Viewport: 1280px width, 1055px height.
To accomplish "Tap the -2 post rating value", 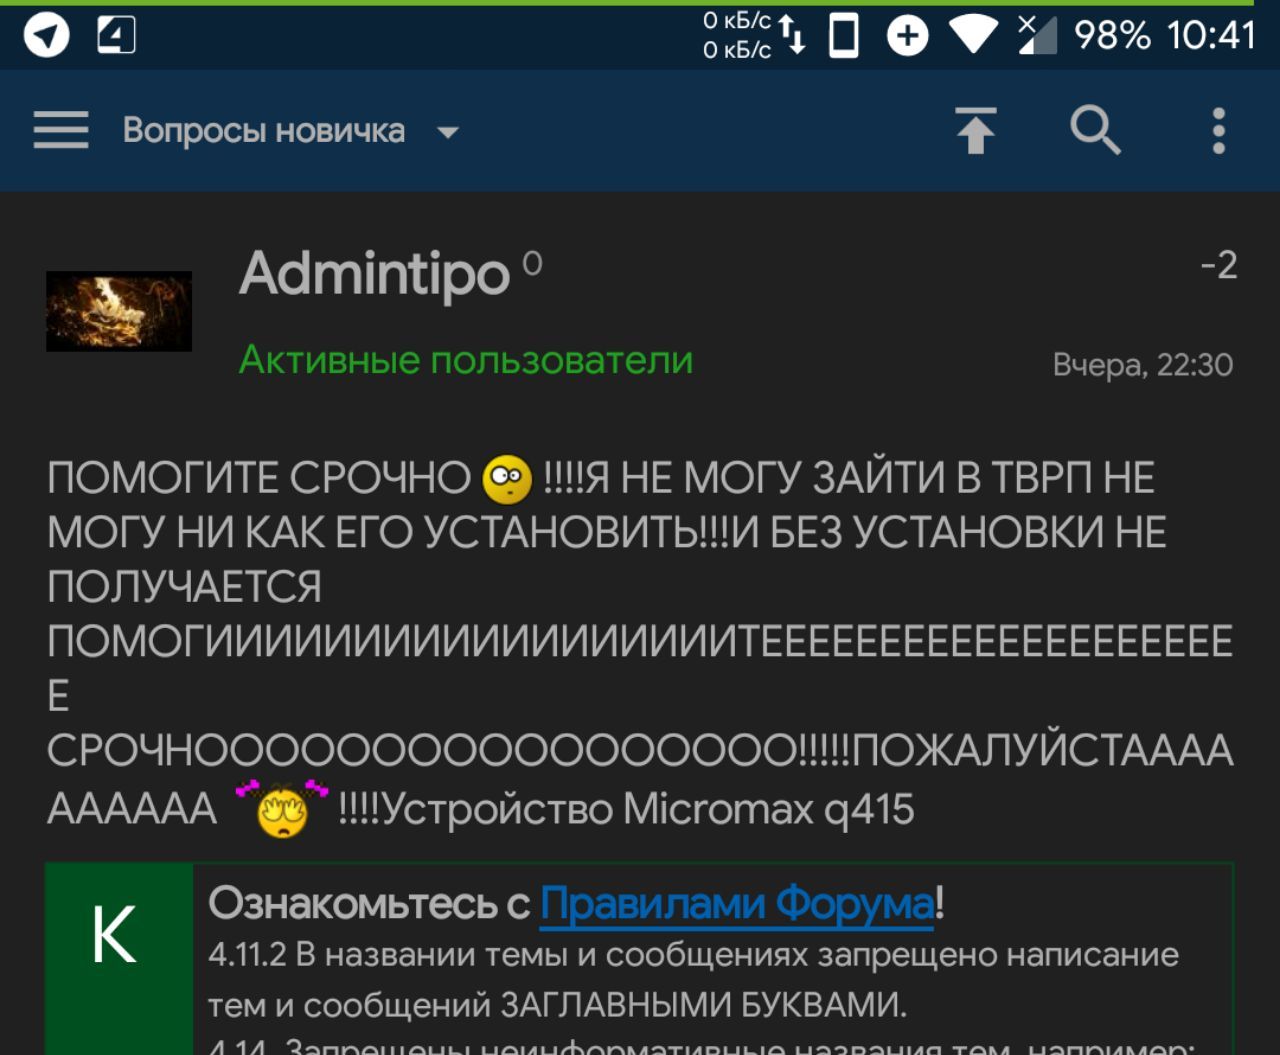I will 1219,265.
